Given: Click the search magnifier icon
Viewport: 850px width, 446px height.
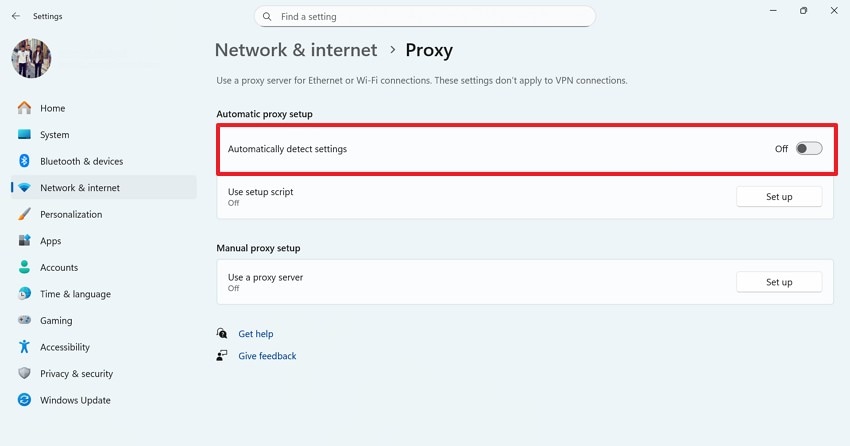Looking at the screenshot, I should click(x=267, y=17).
